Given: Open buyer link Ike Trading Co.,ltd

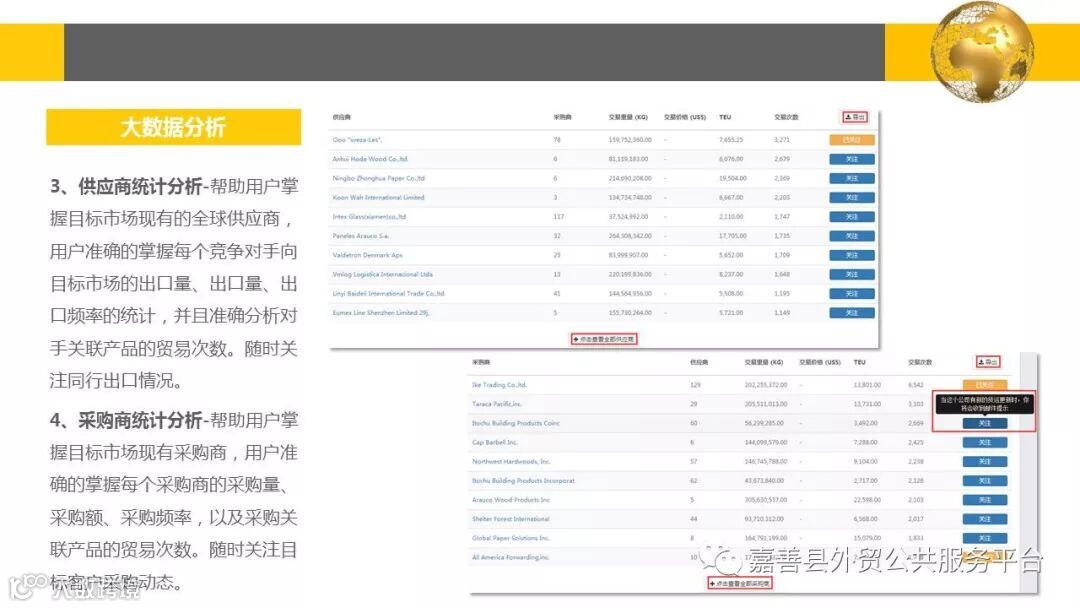Looking at the screenshot, I should 499,385.
